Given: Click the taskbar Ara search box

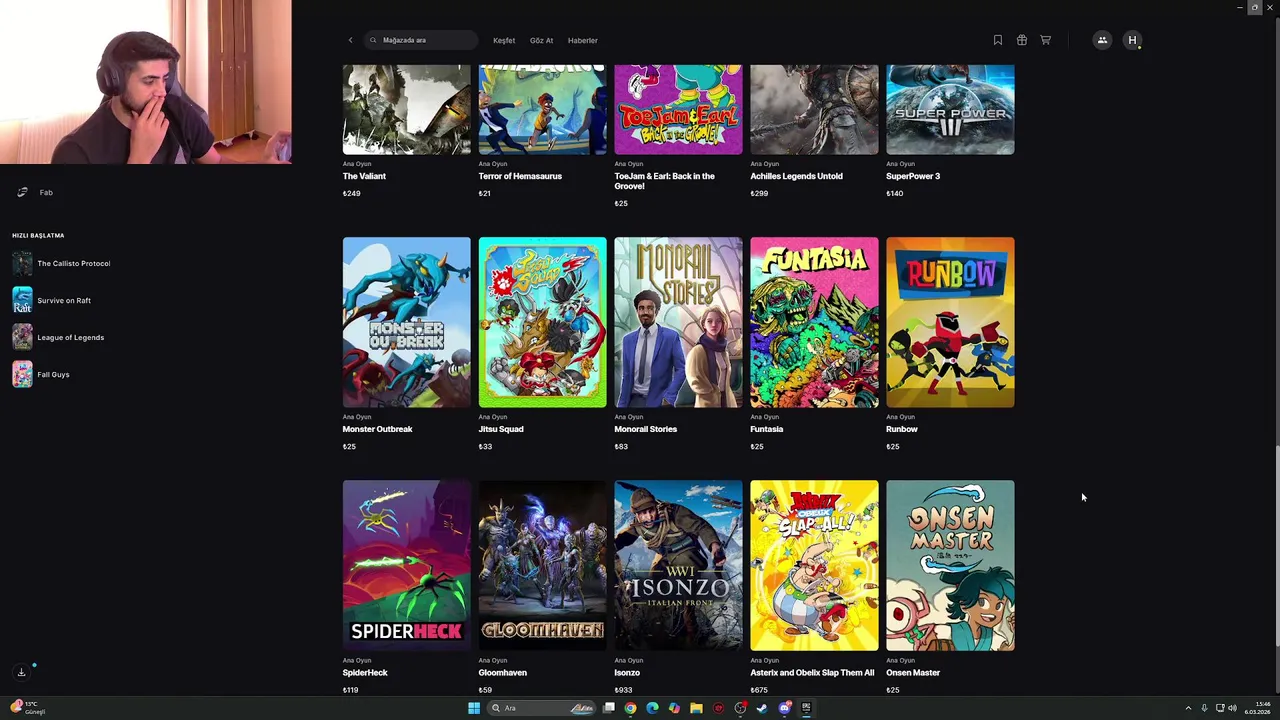Looking at the screenshot, I should 541,708.
